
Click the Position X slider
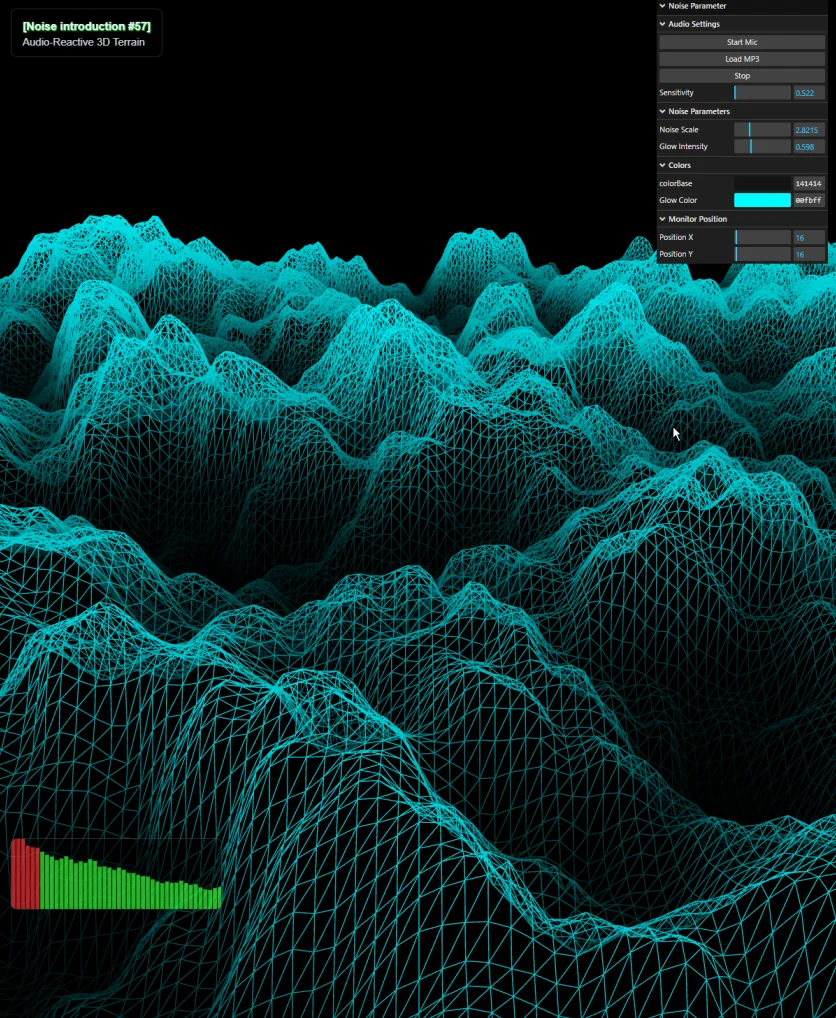762,237
